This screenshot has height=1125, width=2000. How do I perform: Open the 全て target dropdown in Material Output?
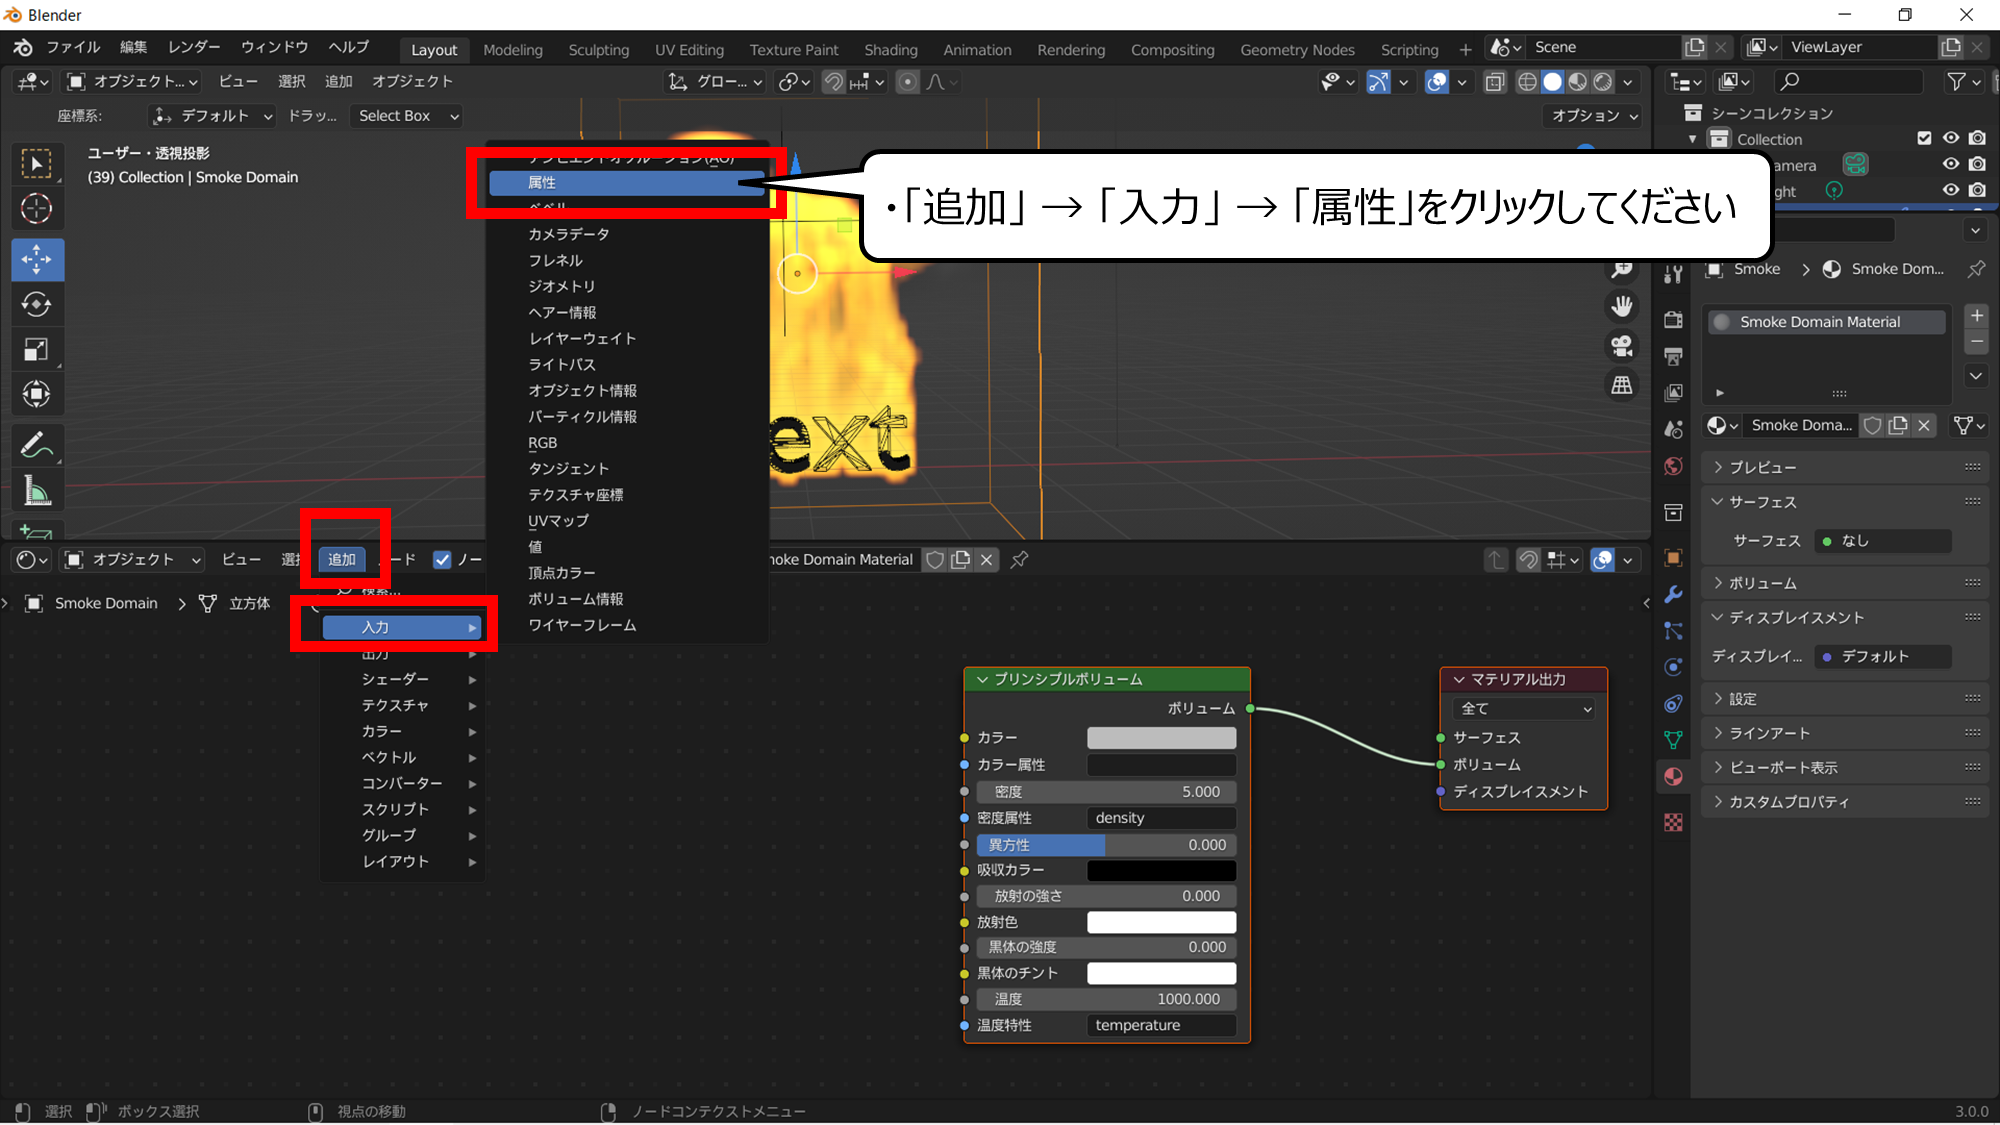(x=1525, y=708)
